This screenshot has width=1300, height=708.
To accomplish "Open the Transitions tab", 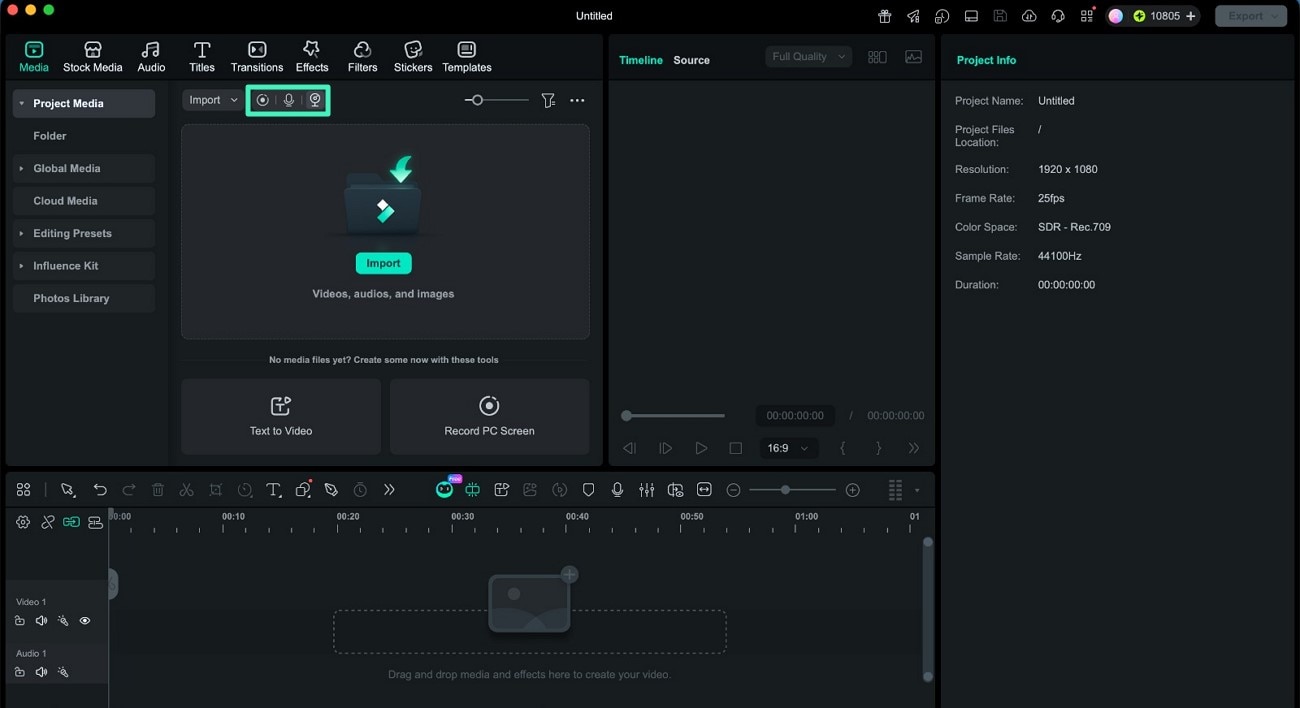I will (x=257, y=57).
